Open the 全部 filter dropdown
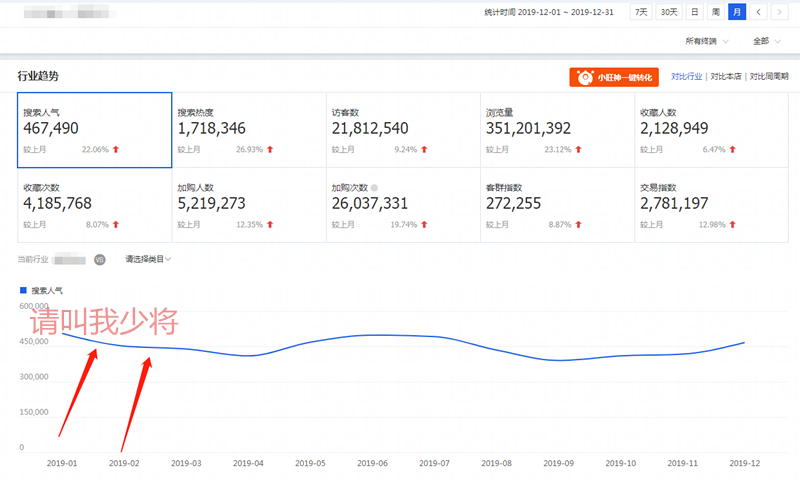The width and height of the screenshot is (800, 480). click(x=766, y=41)
